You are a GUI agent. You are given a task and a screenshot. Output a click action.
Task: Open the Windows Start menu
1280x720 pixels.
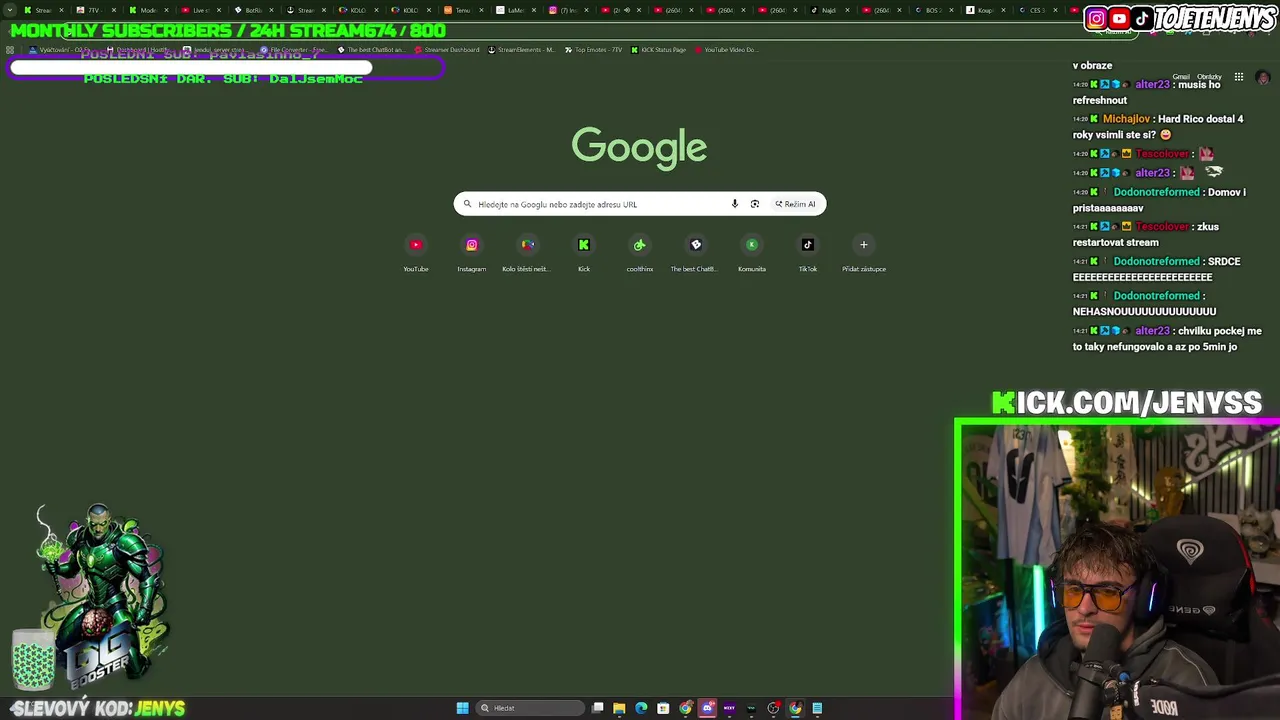[462, 708]
